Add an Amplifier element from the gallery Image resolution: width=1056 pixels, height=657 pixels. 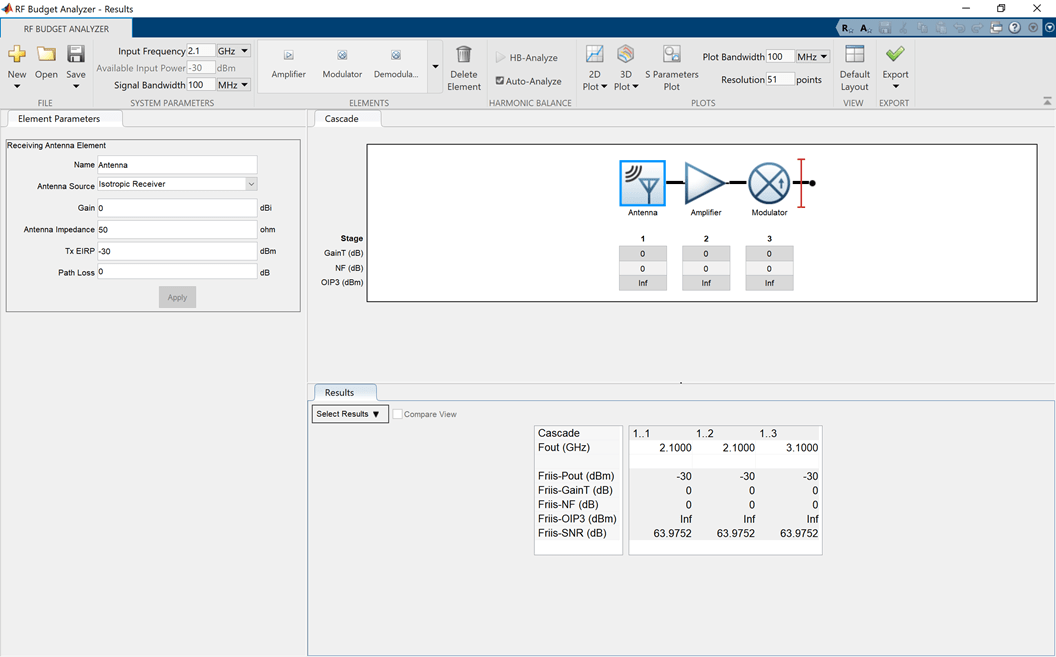(289, 63)
